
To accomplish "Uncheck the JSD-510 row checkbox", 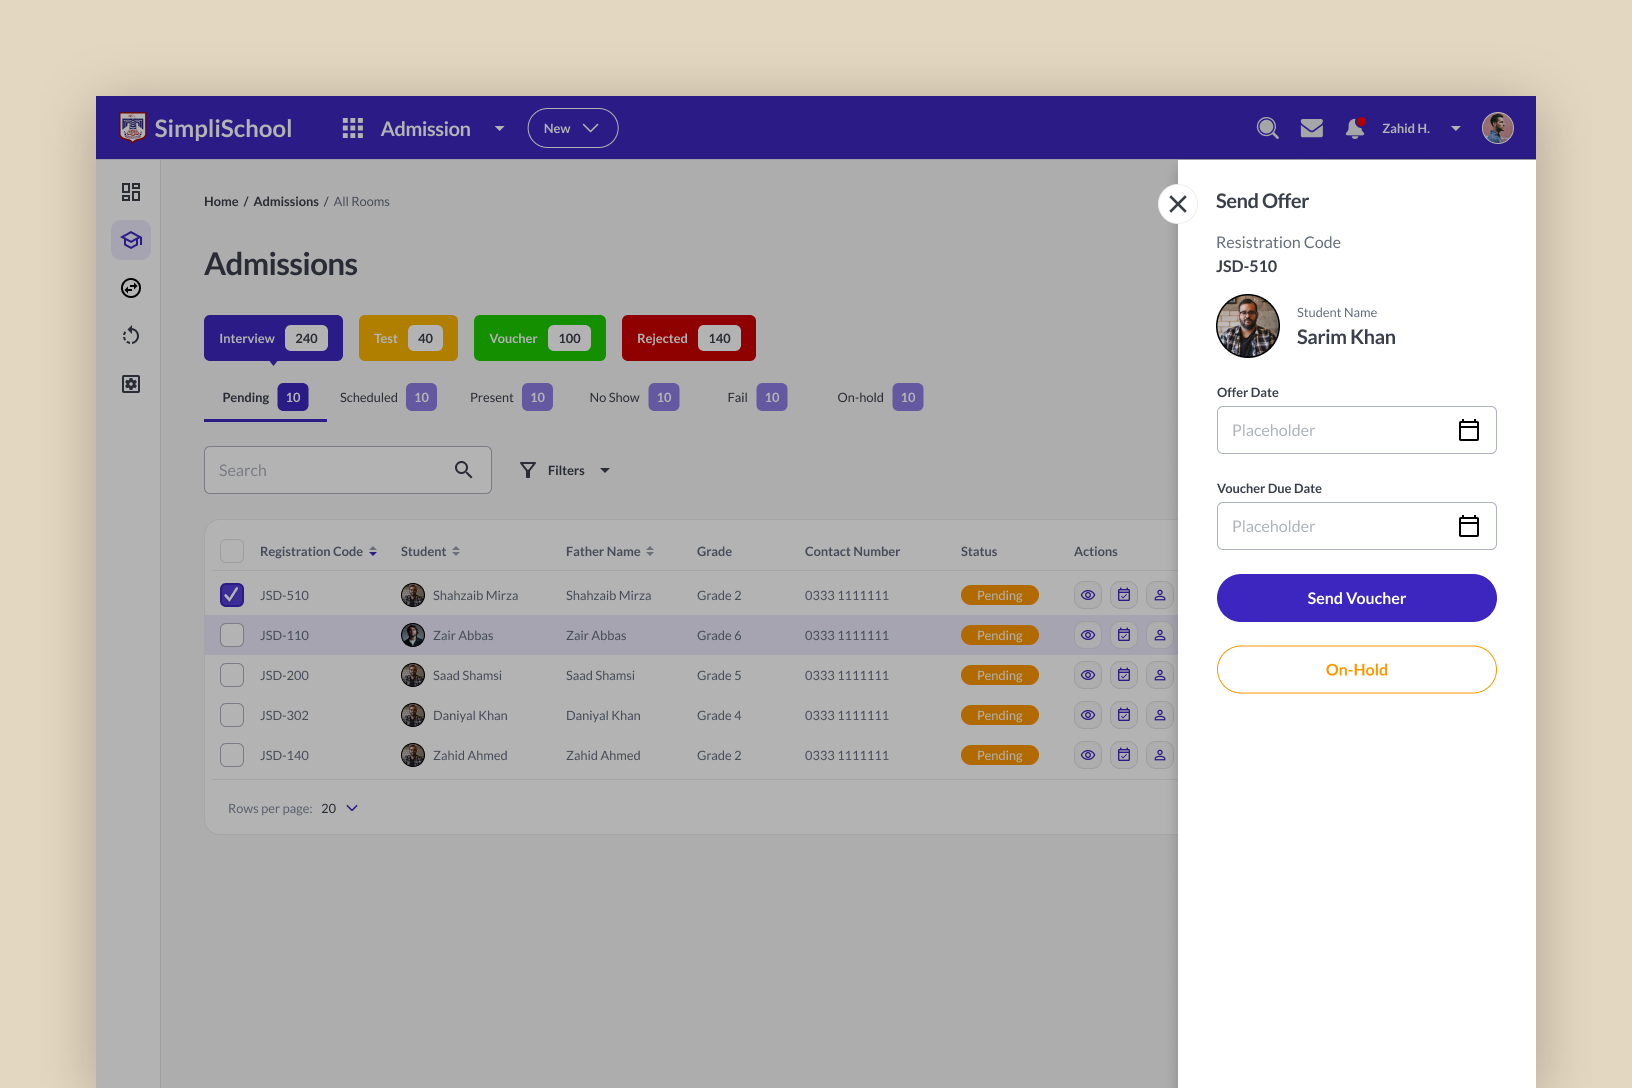I will pos(232,595).
